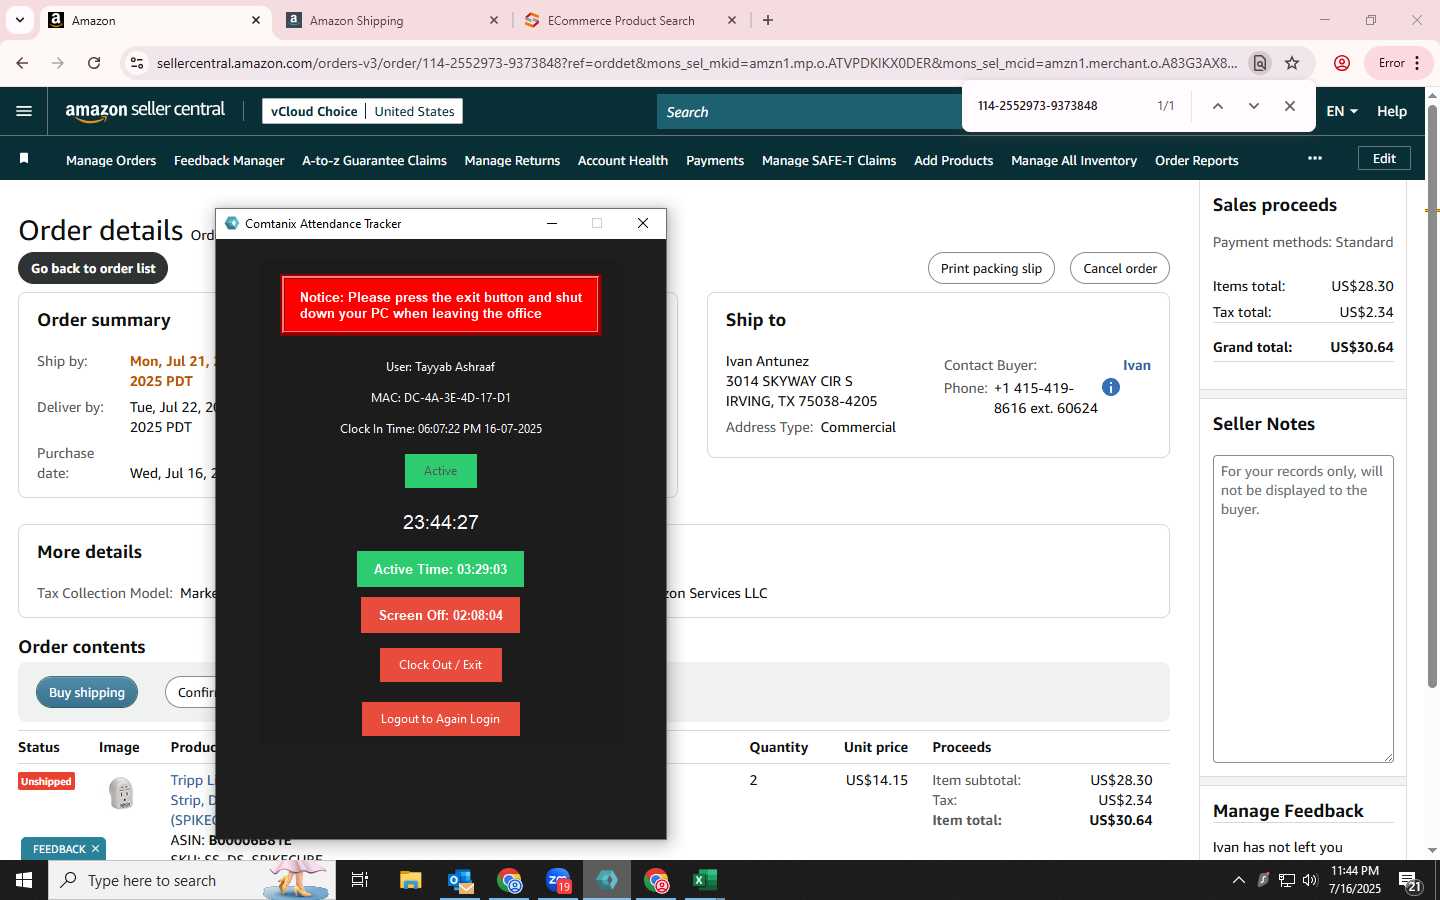The width and height of the screenshot is (1440, 900).
Task: Open the three-dot more menu in nav bar
Action: 1314,159
